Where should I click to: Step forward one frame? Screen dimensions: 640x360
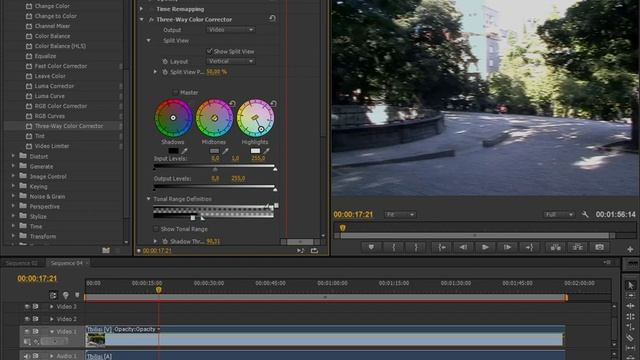coord(507,247)
